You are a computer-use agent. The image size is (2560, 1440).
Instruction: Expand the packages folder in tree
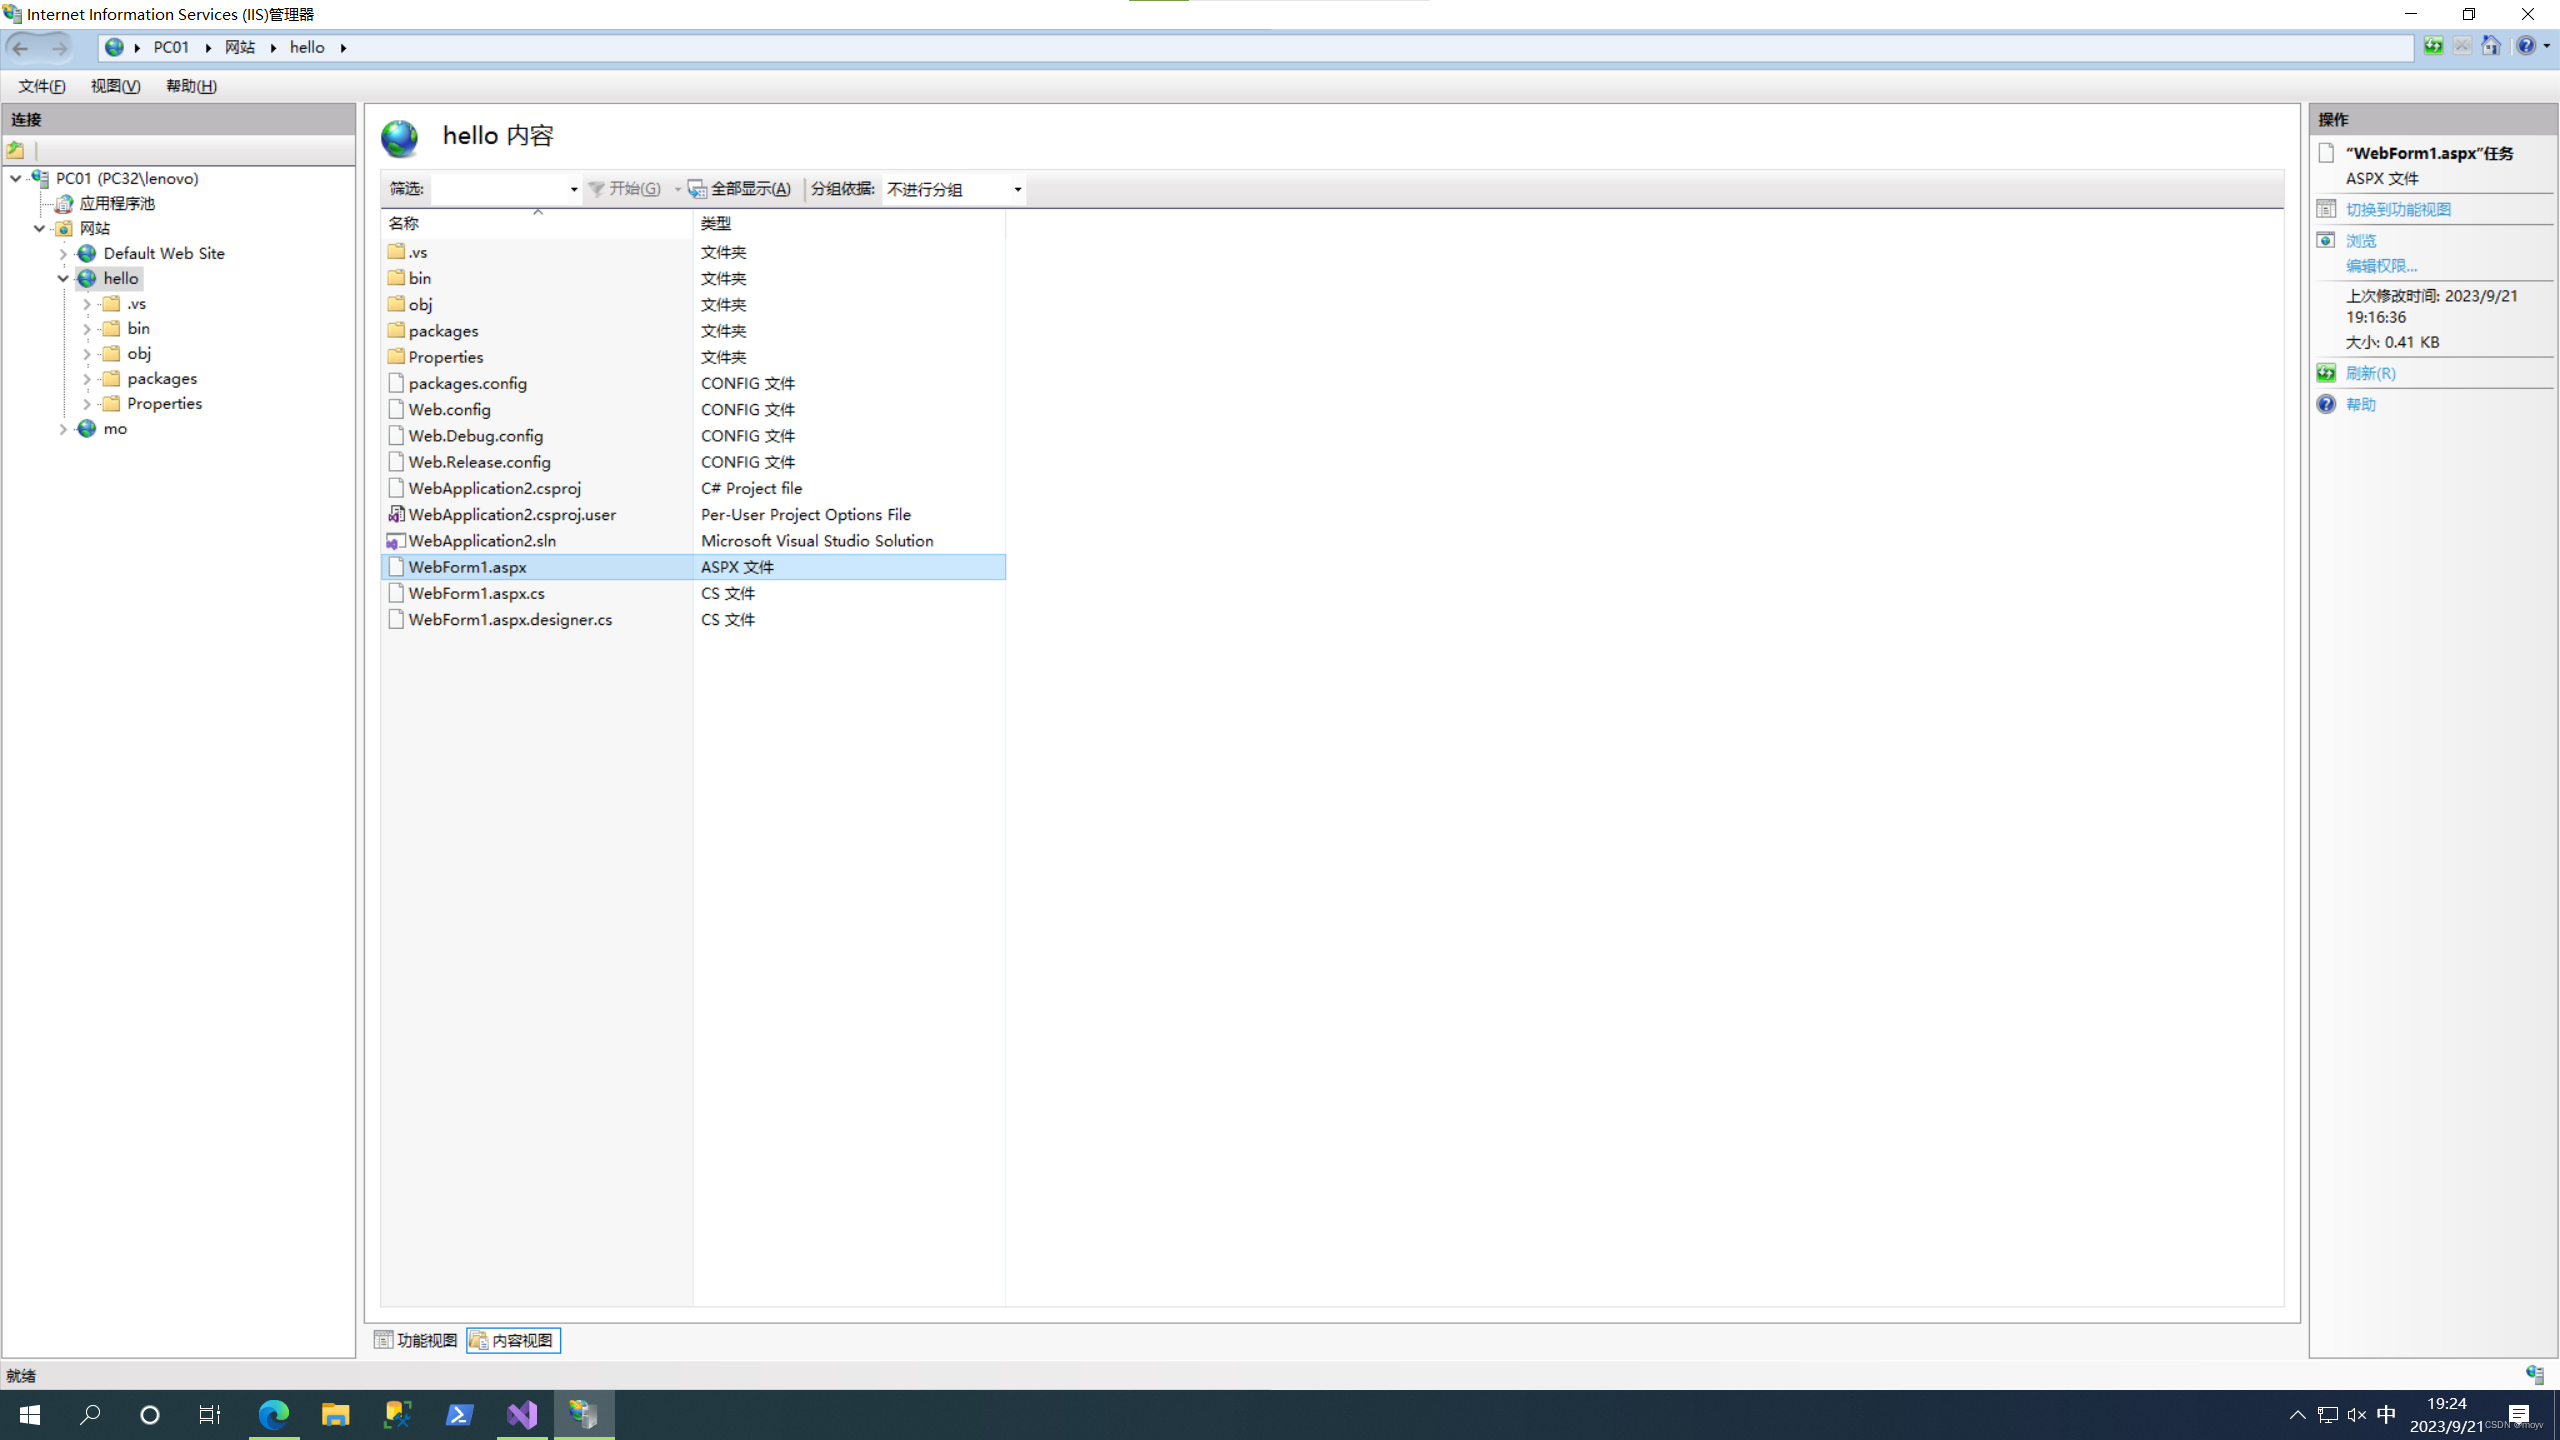tap(87, 379)
